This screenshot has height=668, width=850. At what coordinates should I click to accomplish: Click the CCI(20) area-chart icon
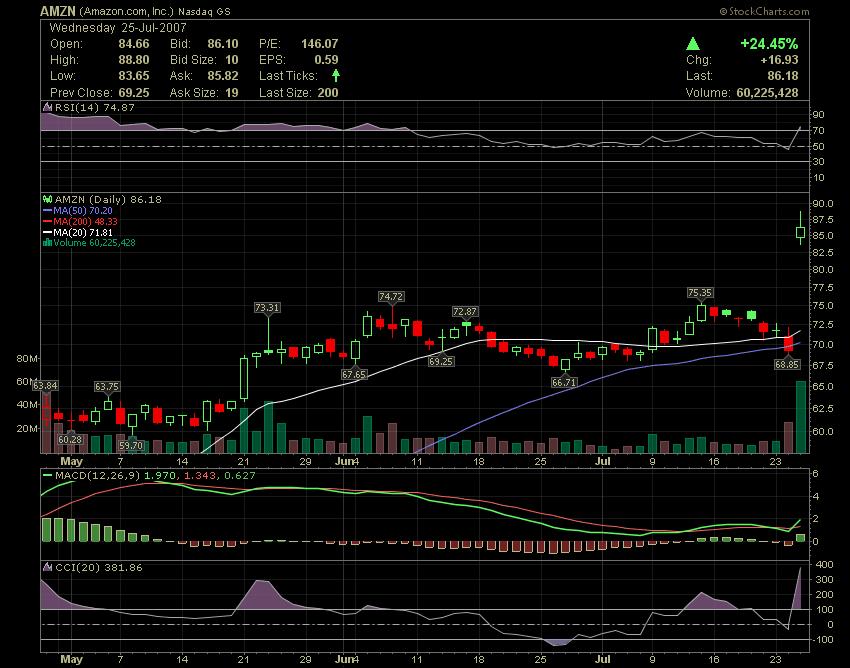click(x=48, y=567)
